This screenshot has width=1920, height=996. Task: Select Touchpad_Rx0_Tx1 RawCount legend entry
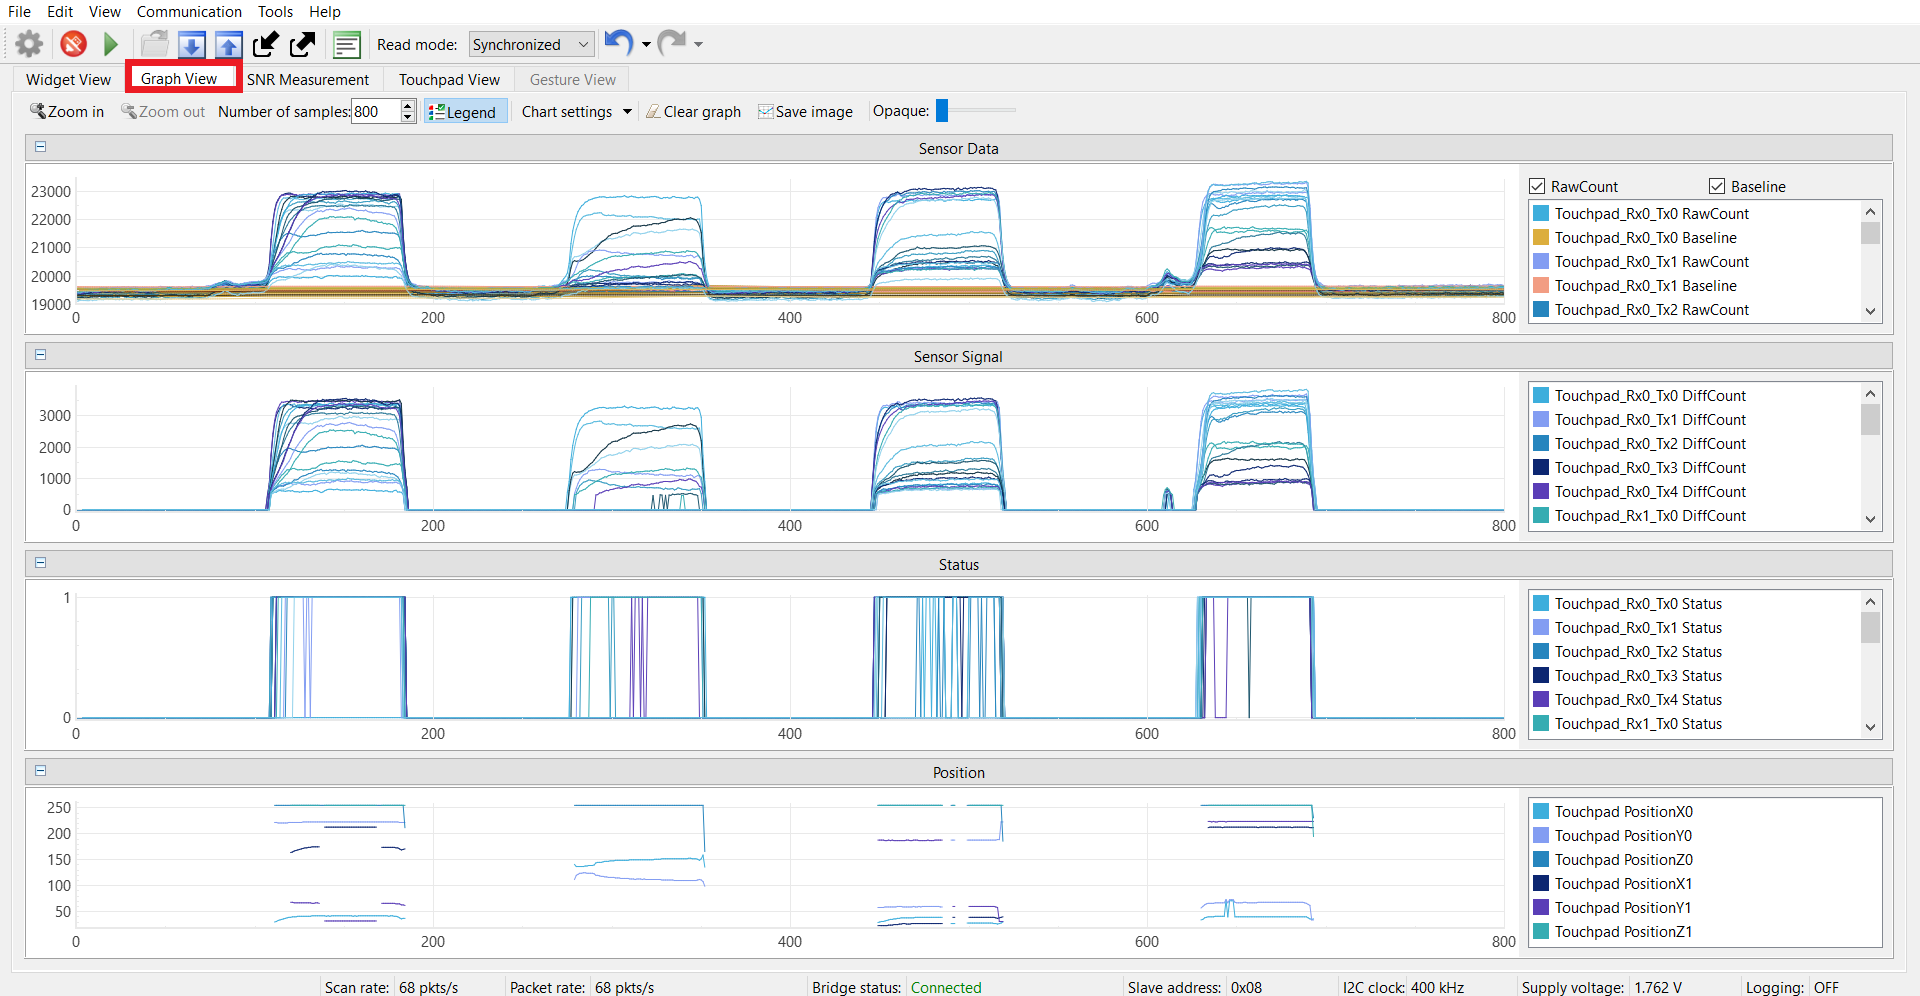click(x=1651, y=261)
